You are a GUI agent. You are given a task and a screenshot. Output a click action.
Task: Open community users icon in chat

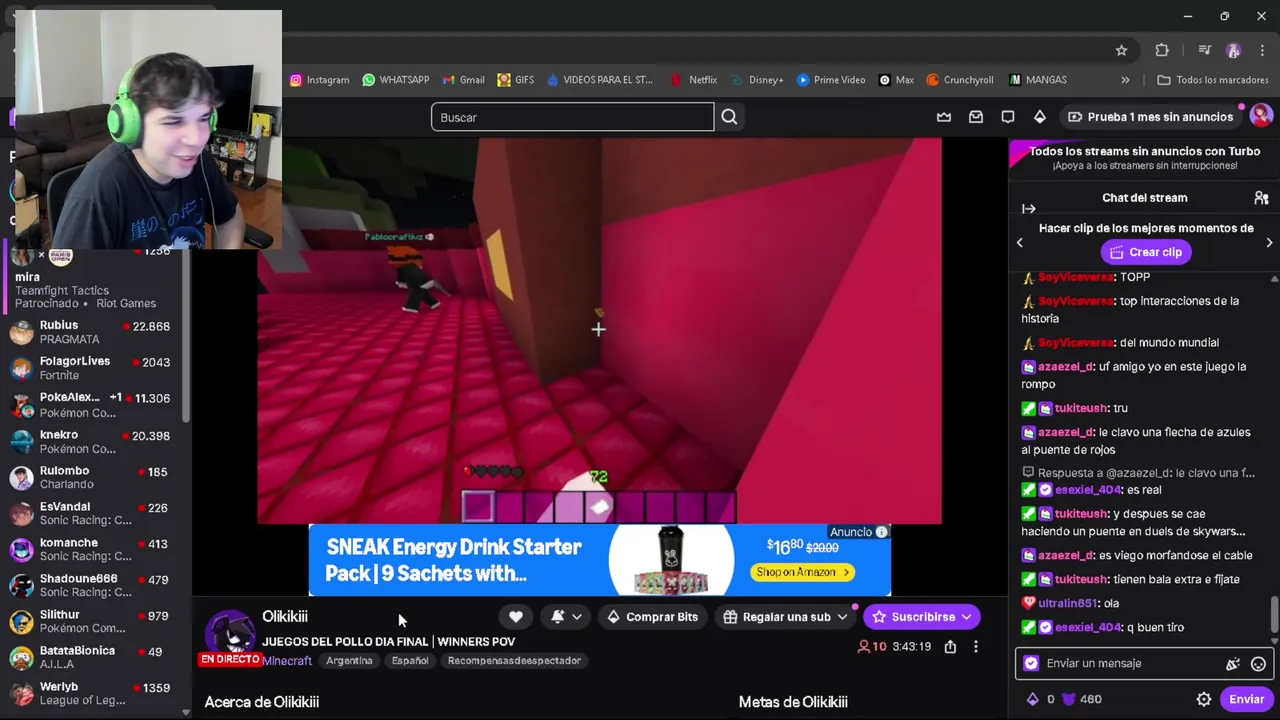pos(1261,198)
